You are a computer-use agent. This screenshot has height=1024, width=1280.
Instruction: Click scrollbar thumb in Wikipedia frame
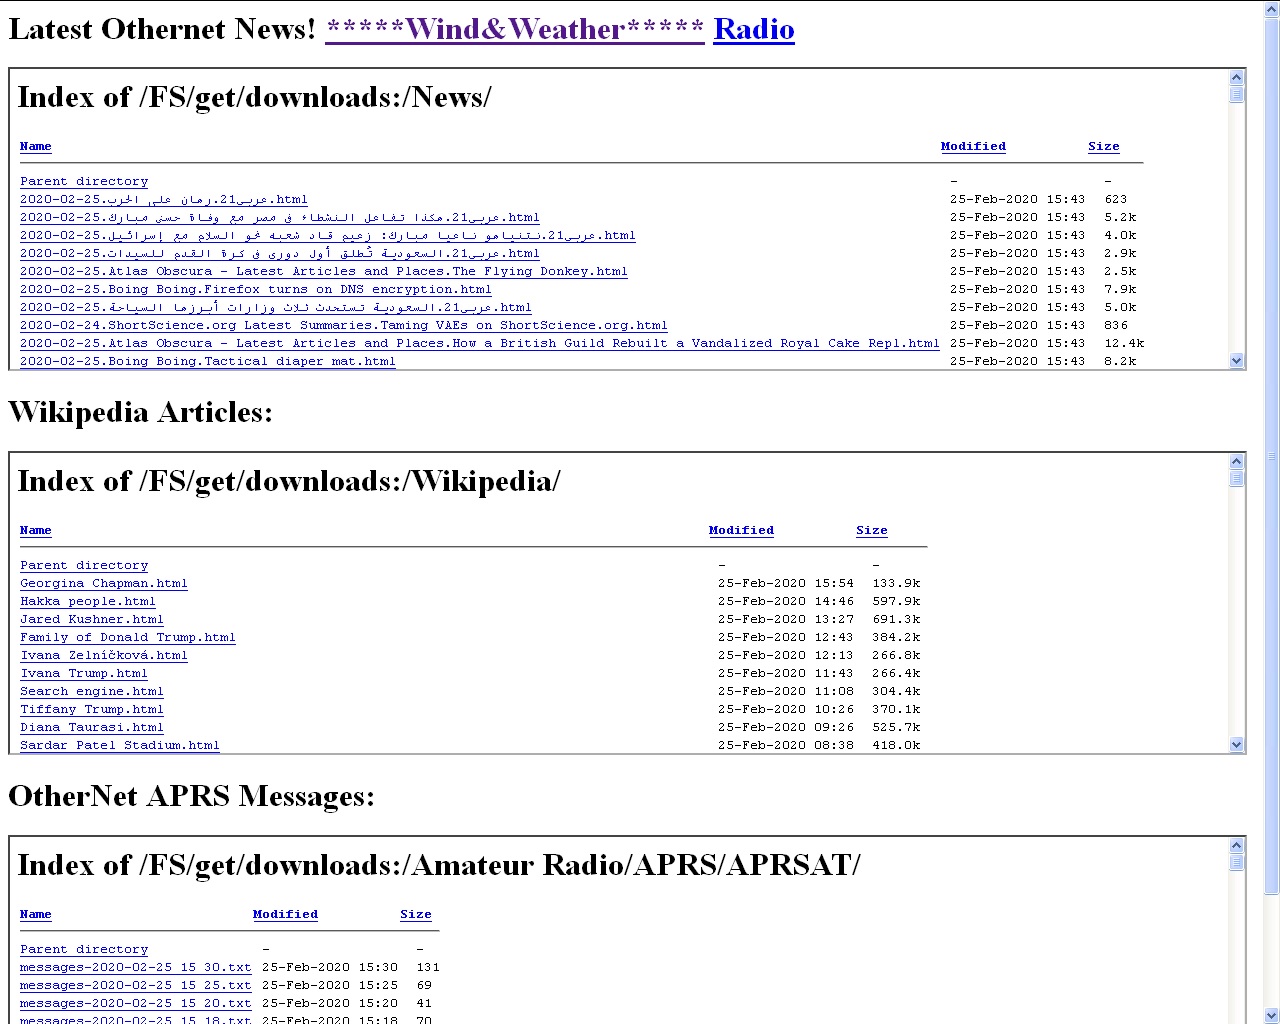click(1237, 478)
